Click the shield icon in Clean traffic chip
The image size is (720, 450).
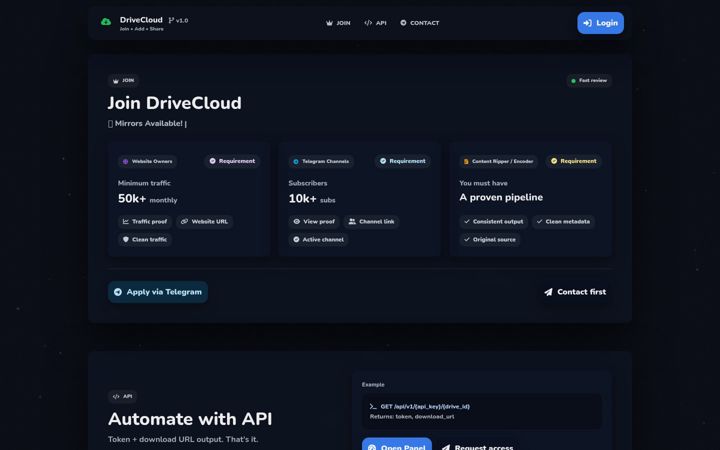click(x=125, y=239)
